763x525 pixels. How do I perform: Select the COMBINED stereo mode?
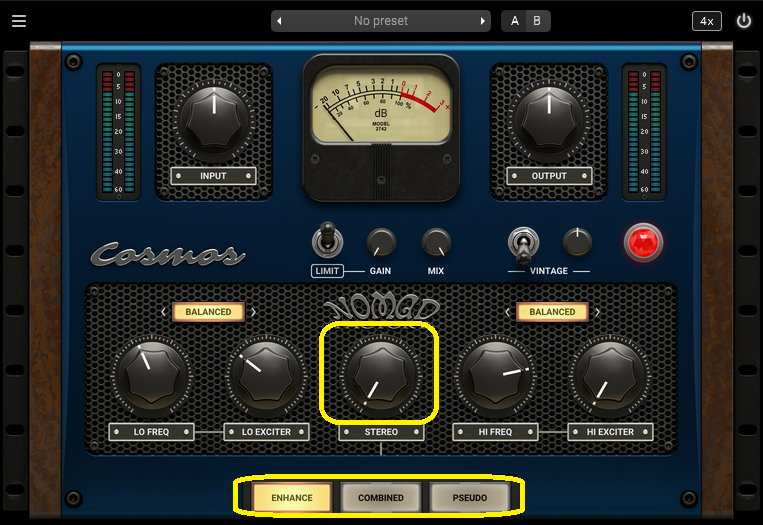click(381, 498)
